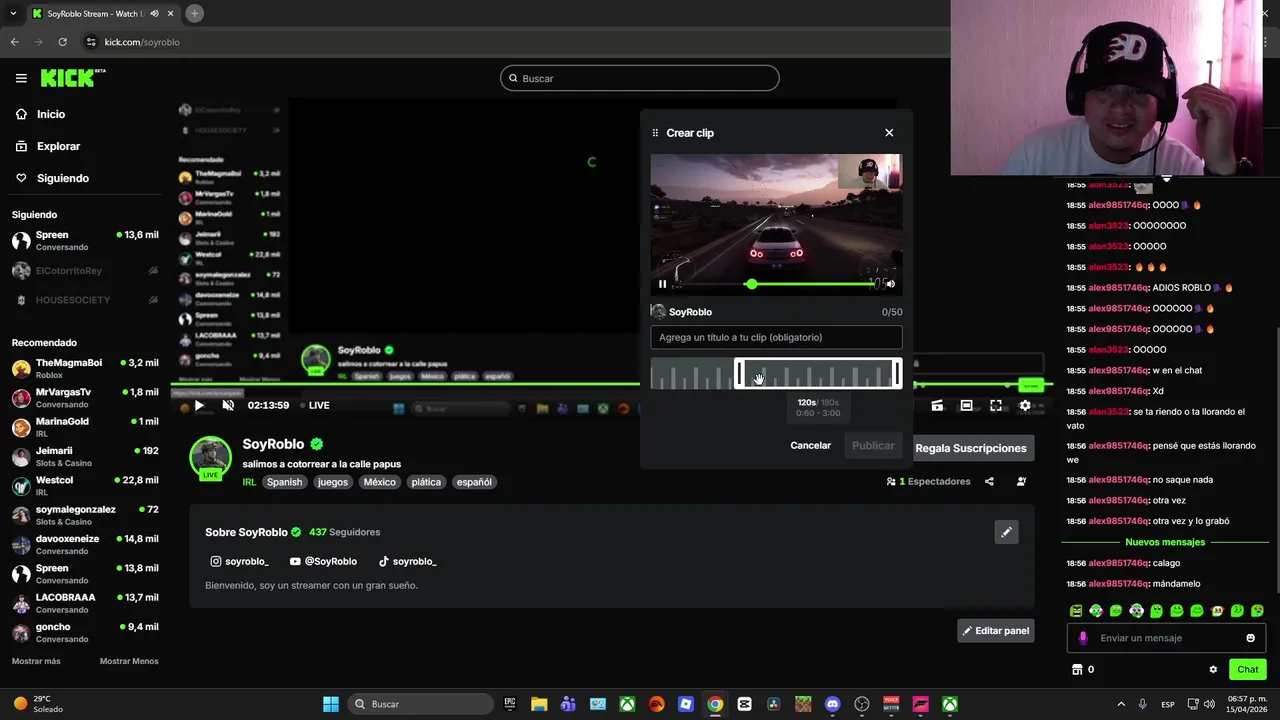Click the purple microphone in chat input

click(1082, 638)
